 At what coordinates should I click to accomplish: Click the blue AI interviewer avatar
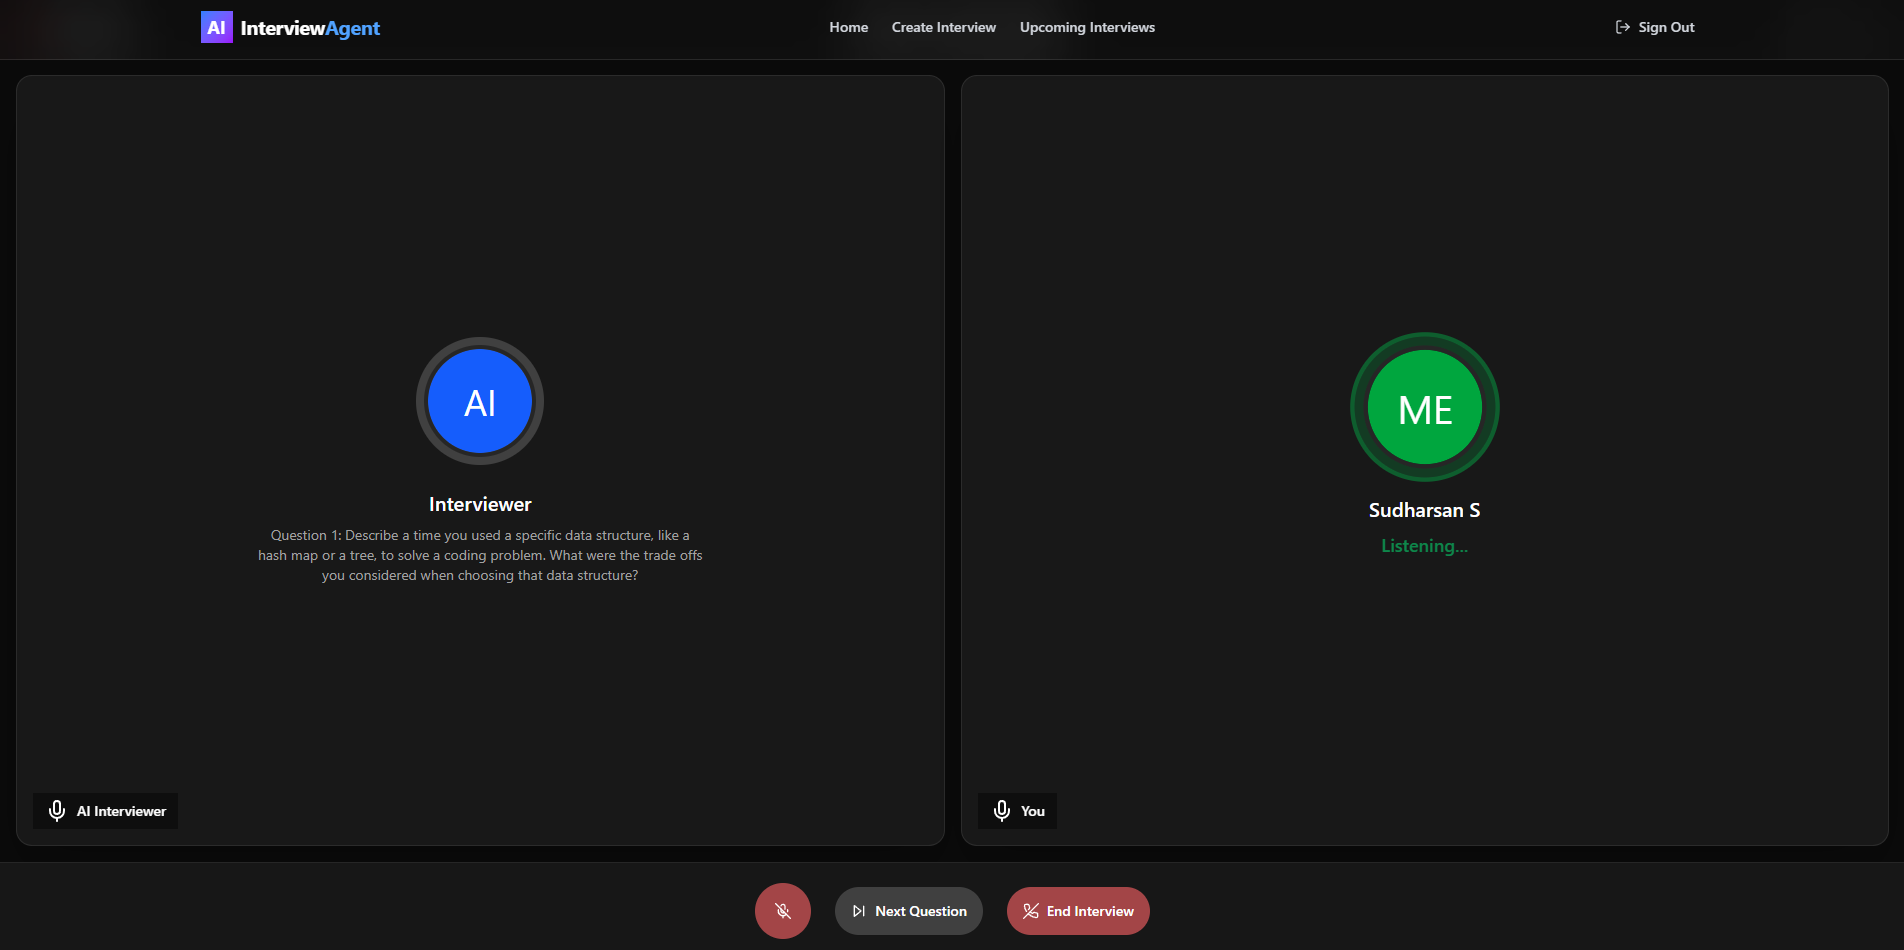[x=480, y=401]
